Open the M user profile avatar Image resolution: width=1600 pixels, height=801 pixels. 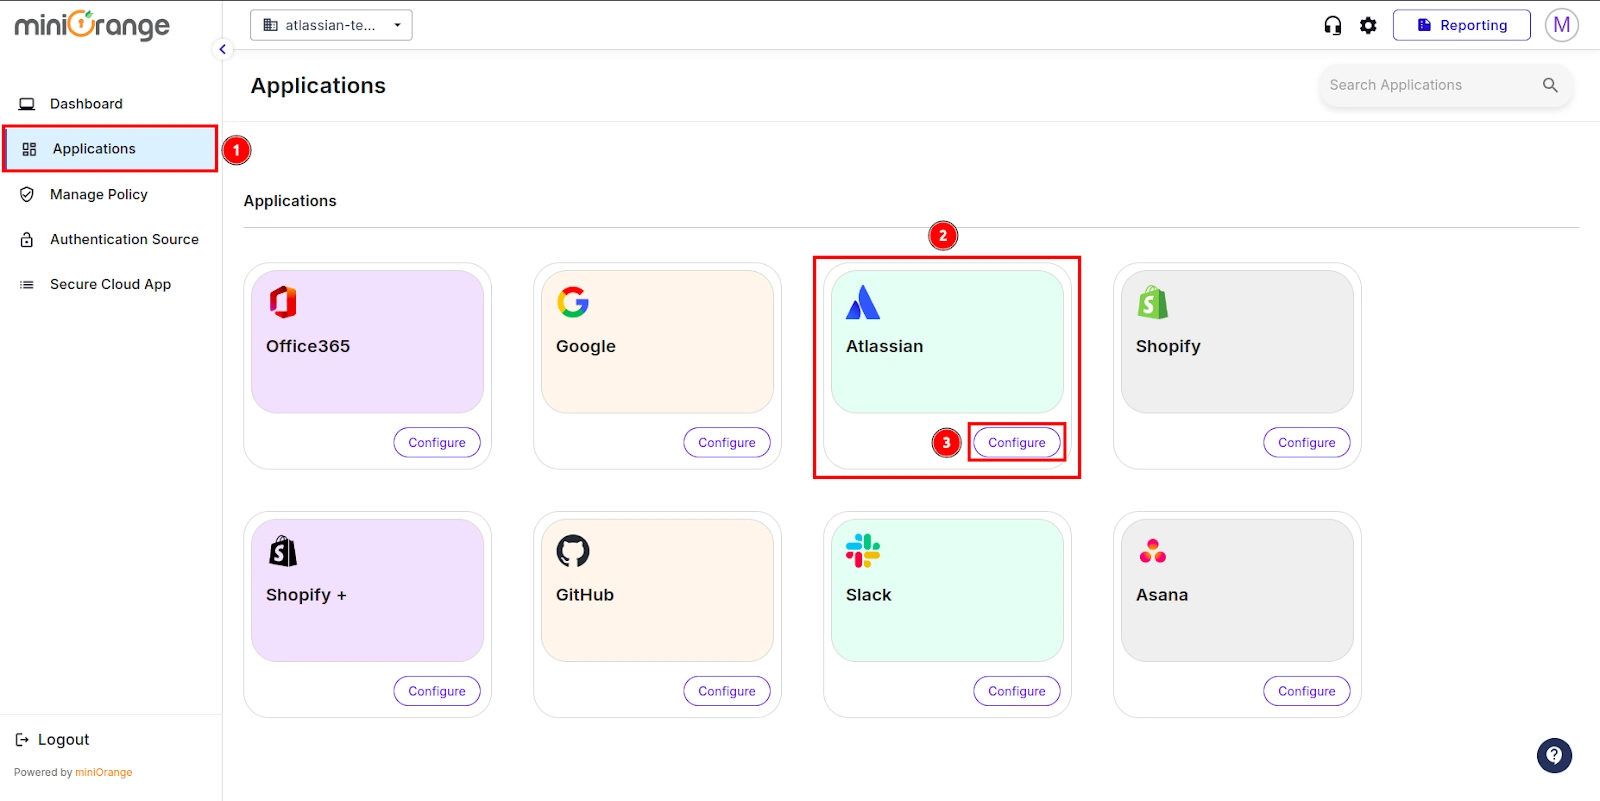tap(1561, 25)
